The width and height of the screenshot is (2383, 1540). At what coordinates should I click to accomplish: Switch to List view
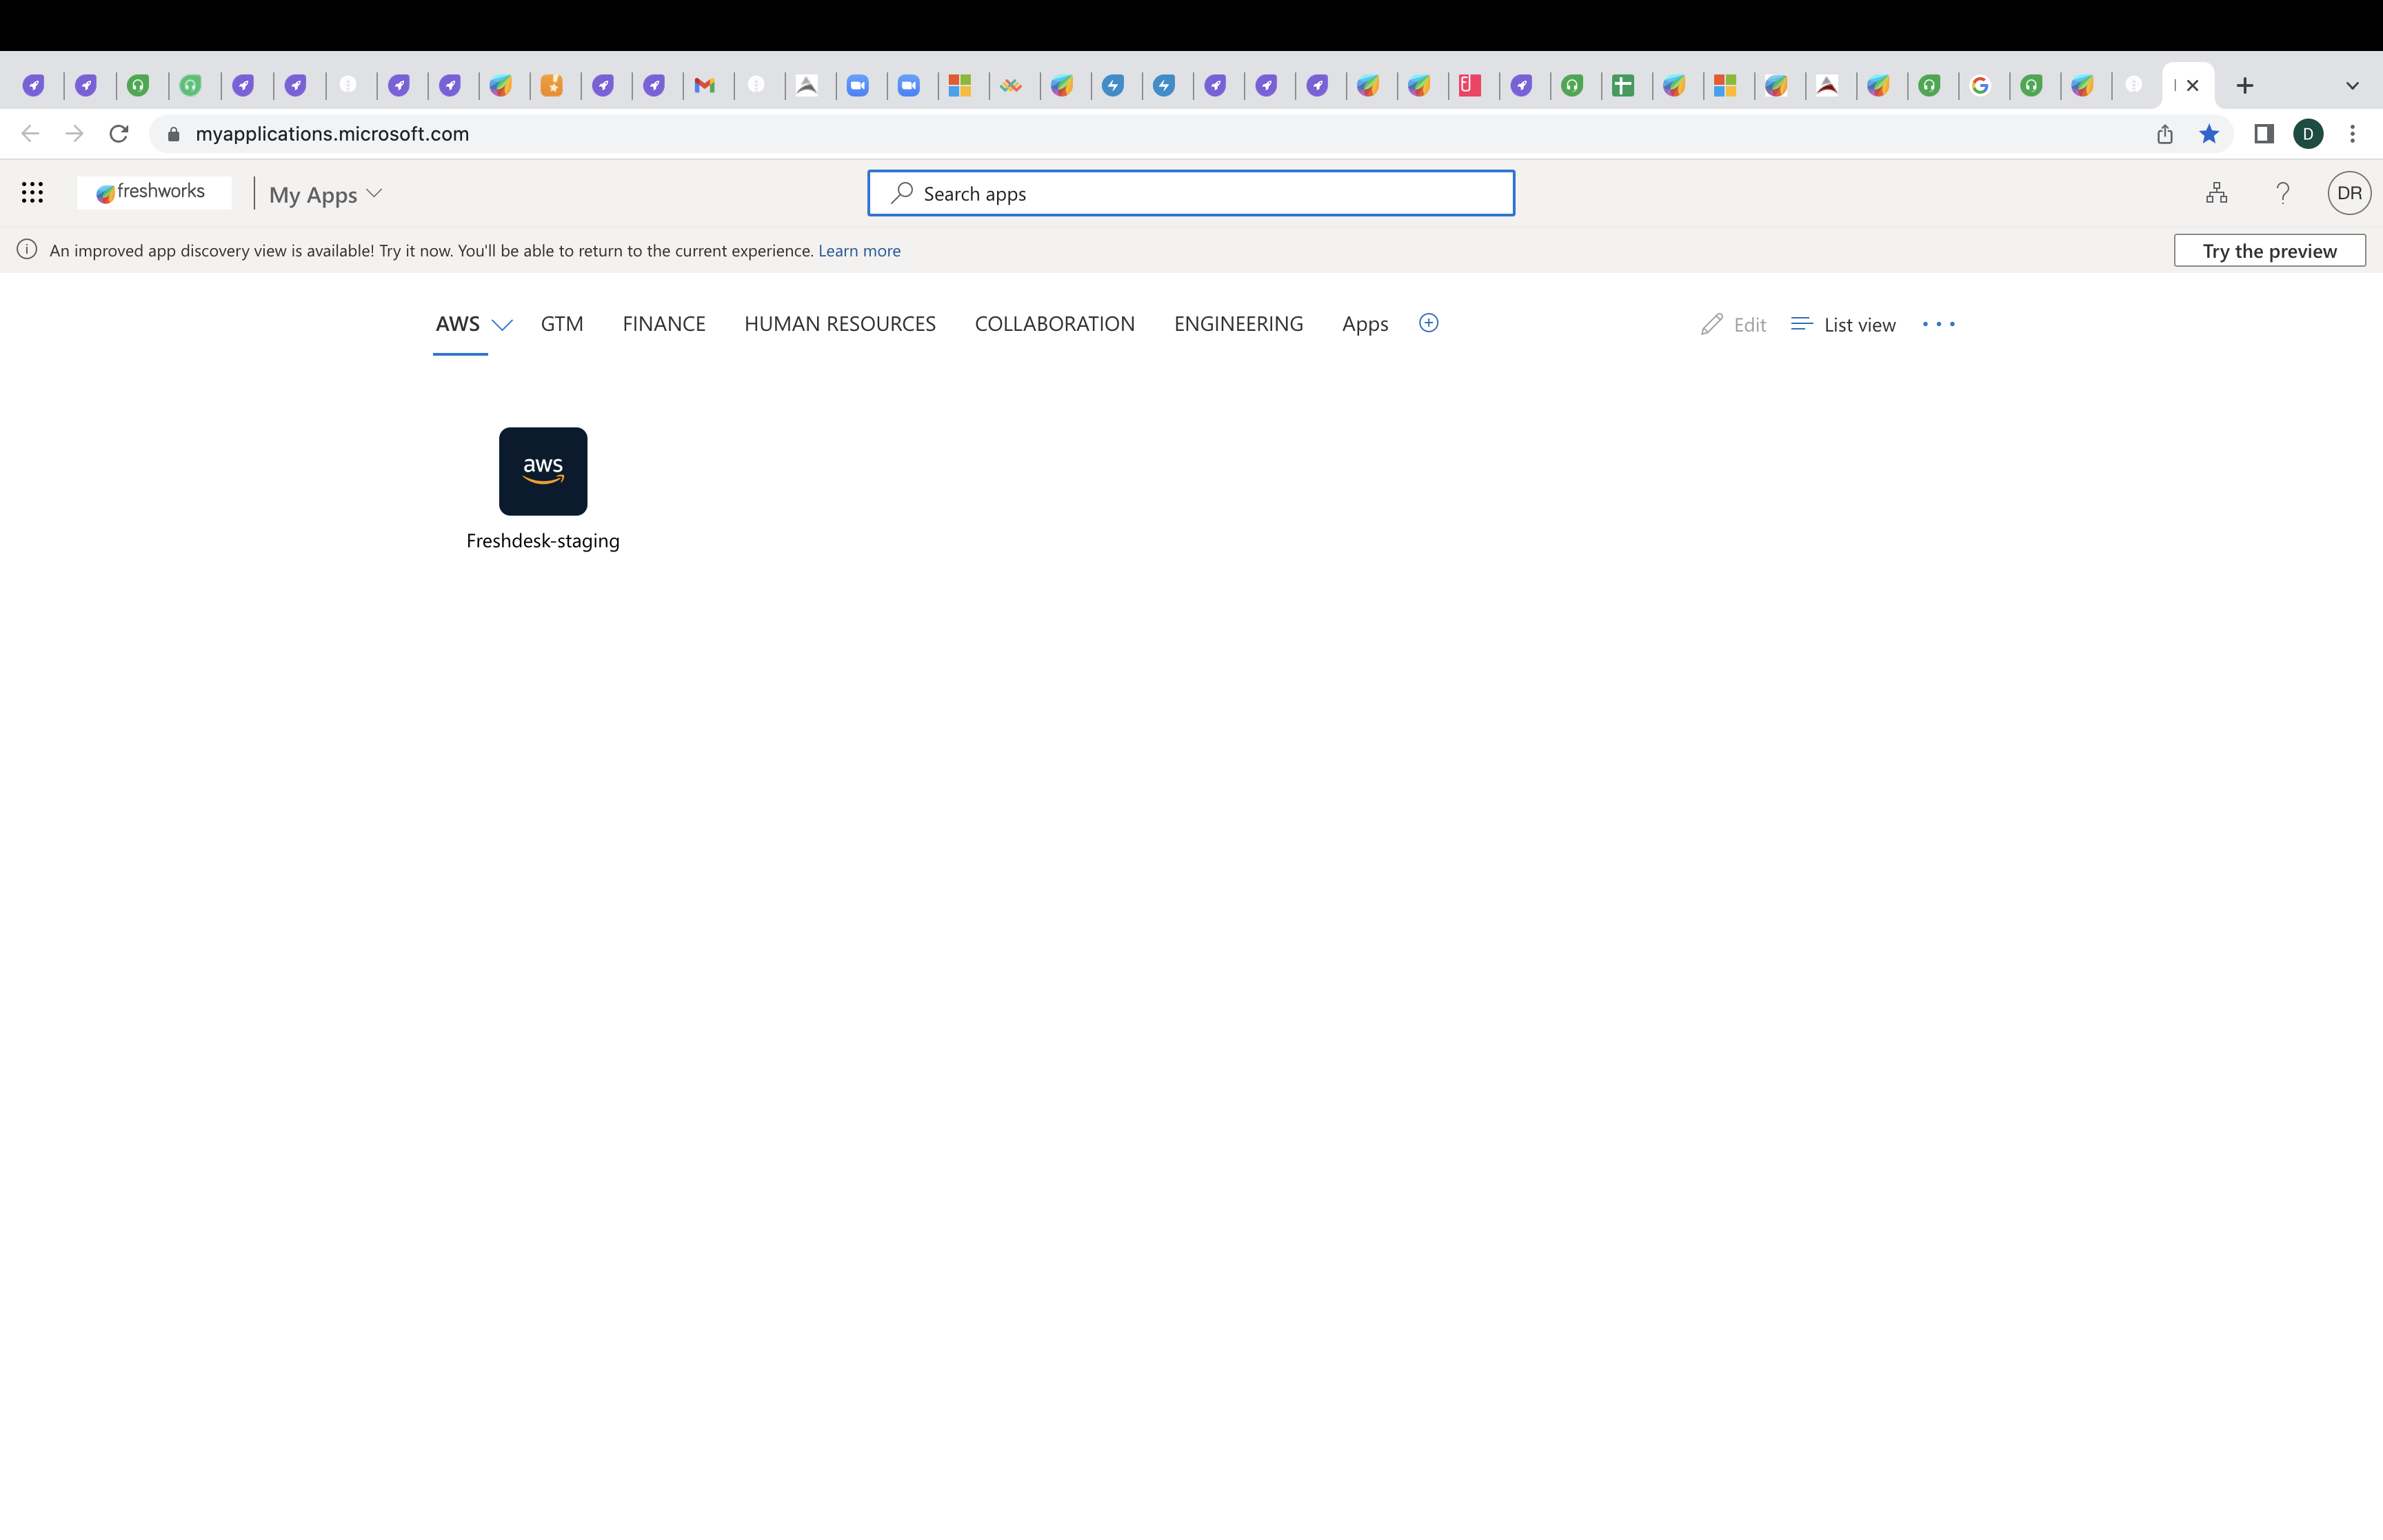coord(1843,324)
